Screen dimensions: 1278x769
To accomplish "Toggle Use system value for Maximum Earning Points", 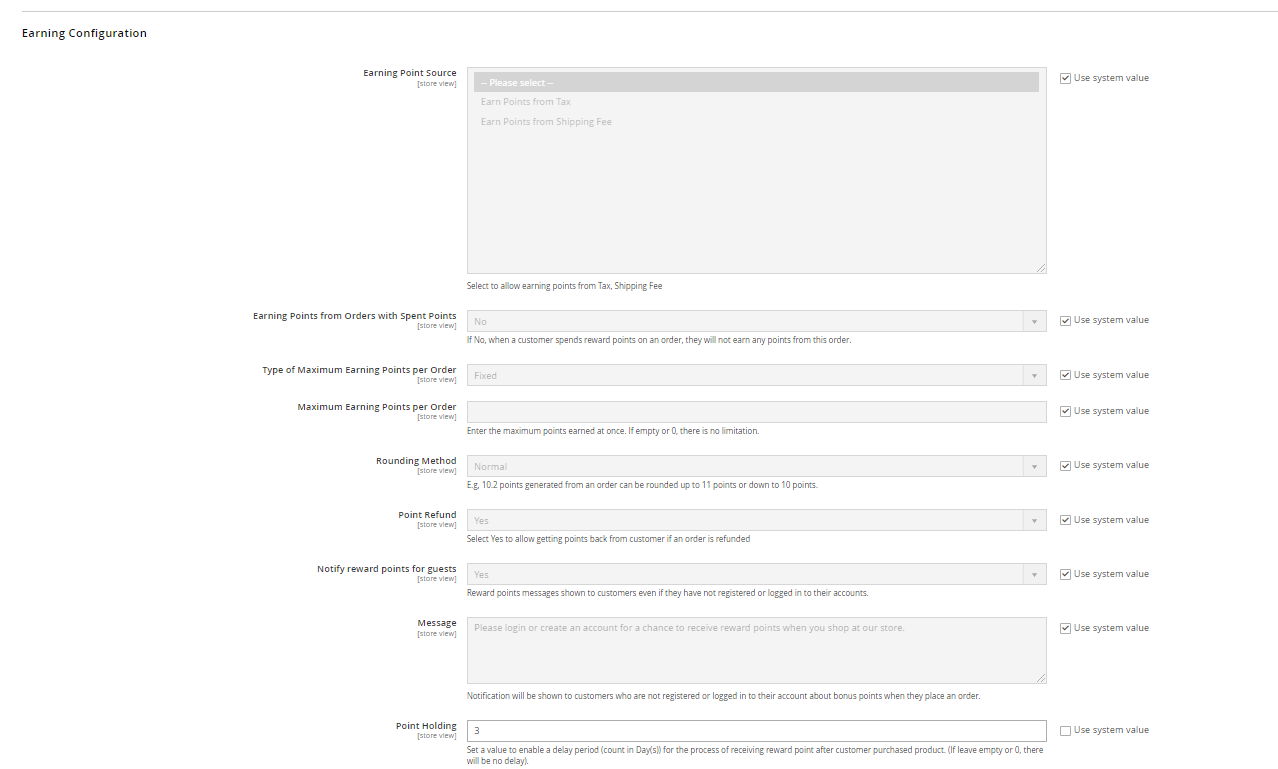I will (x=1065, y=411).
